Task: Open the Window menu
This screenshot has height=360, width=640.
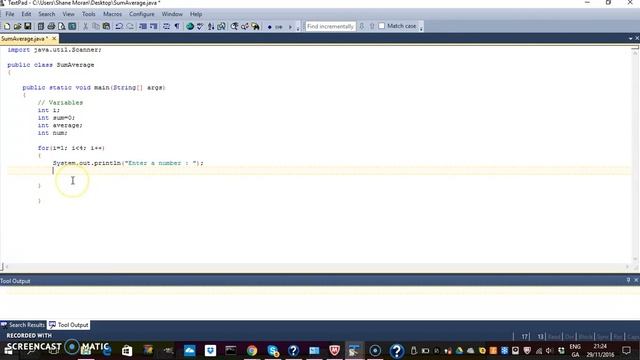Action: point(172,14)
